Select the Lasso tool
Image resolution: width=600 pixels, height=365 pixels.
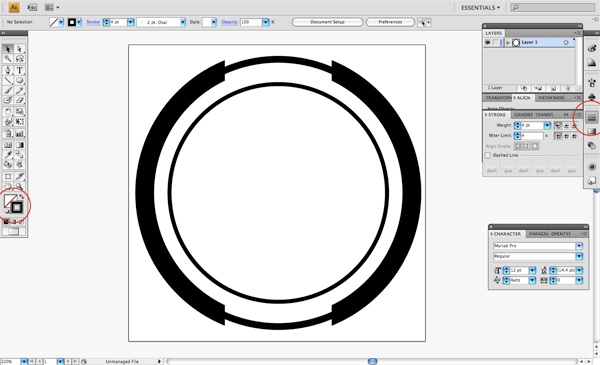click(20, 59)
